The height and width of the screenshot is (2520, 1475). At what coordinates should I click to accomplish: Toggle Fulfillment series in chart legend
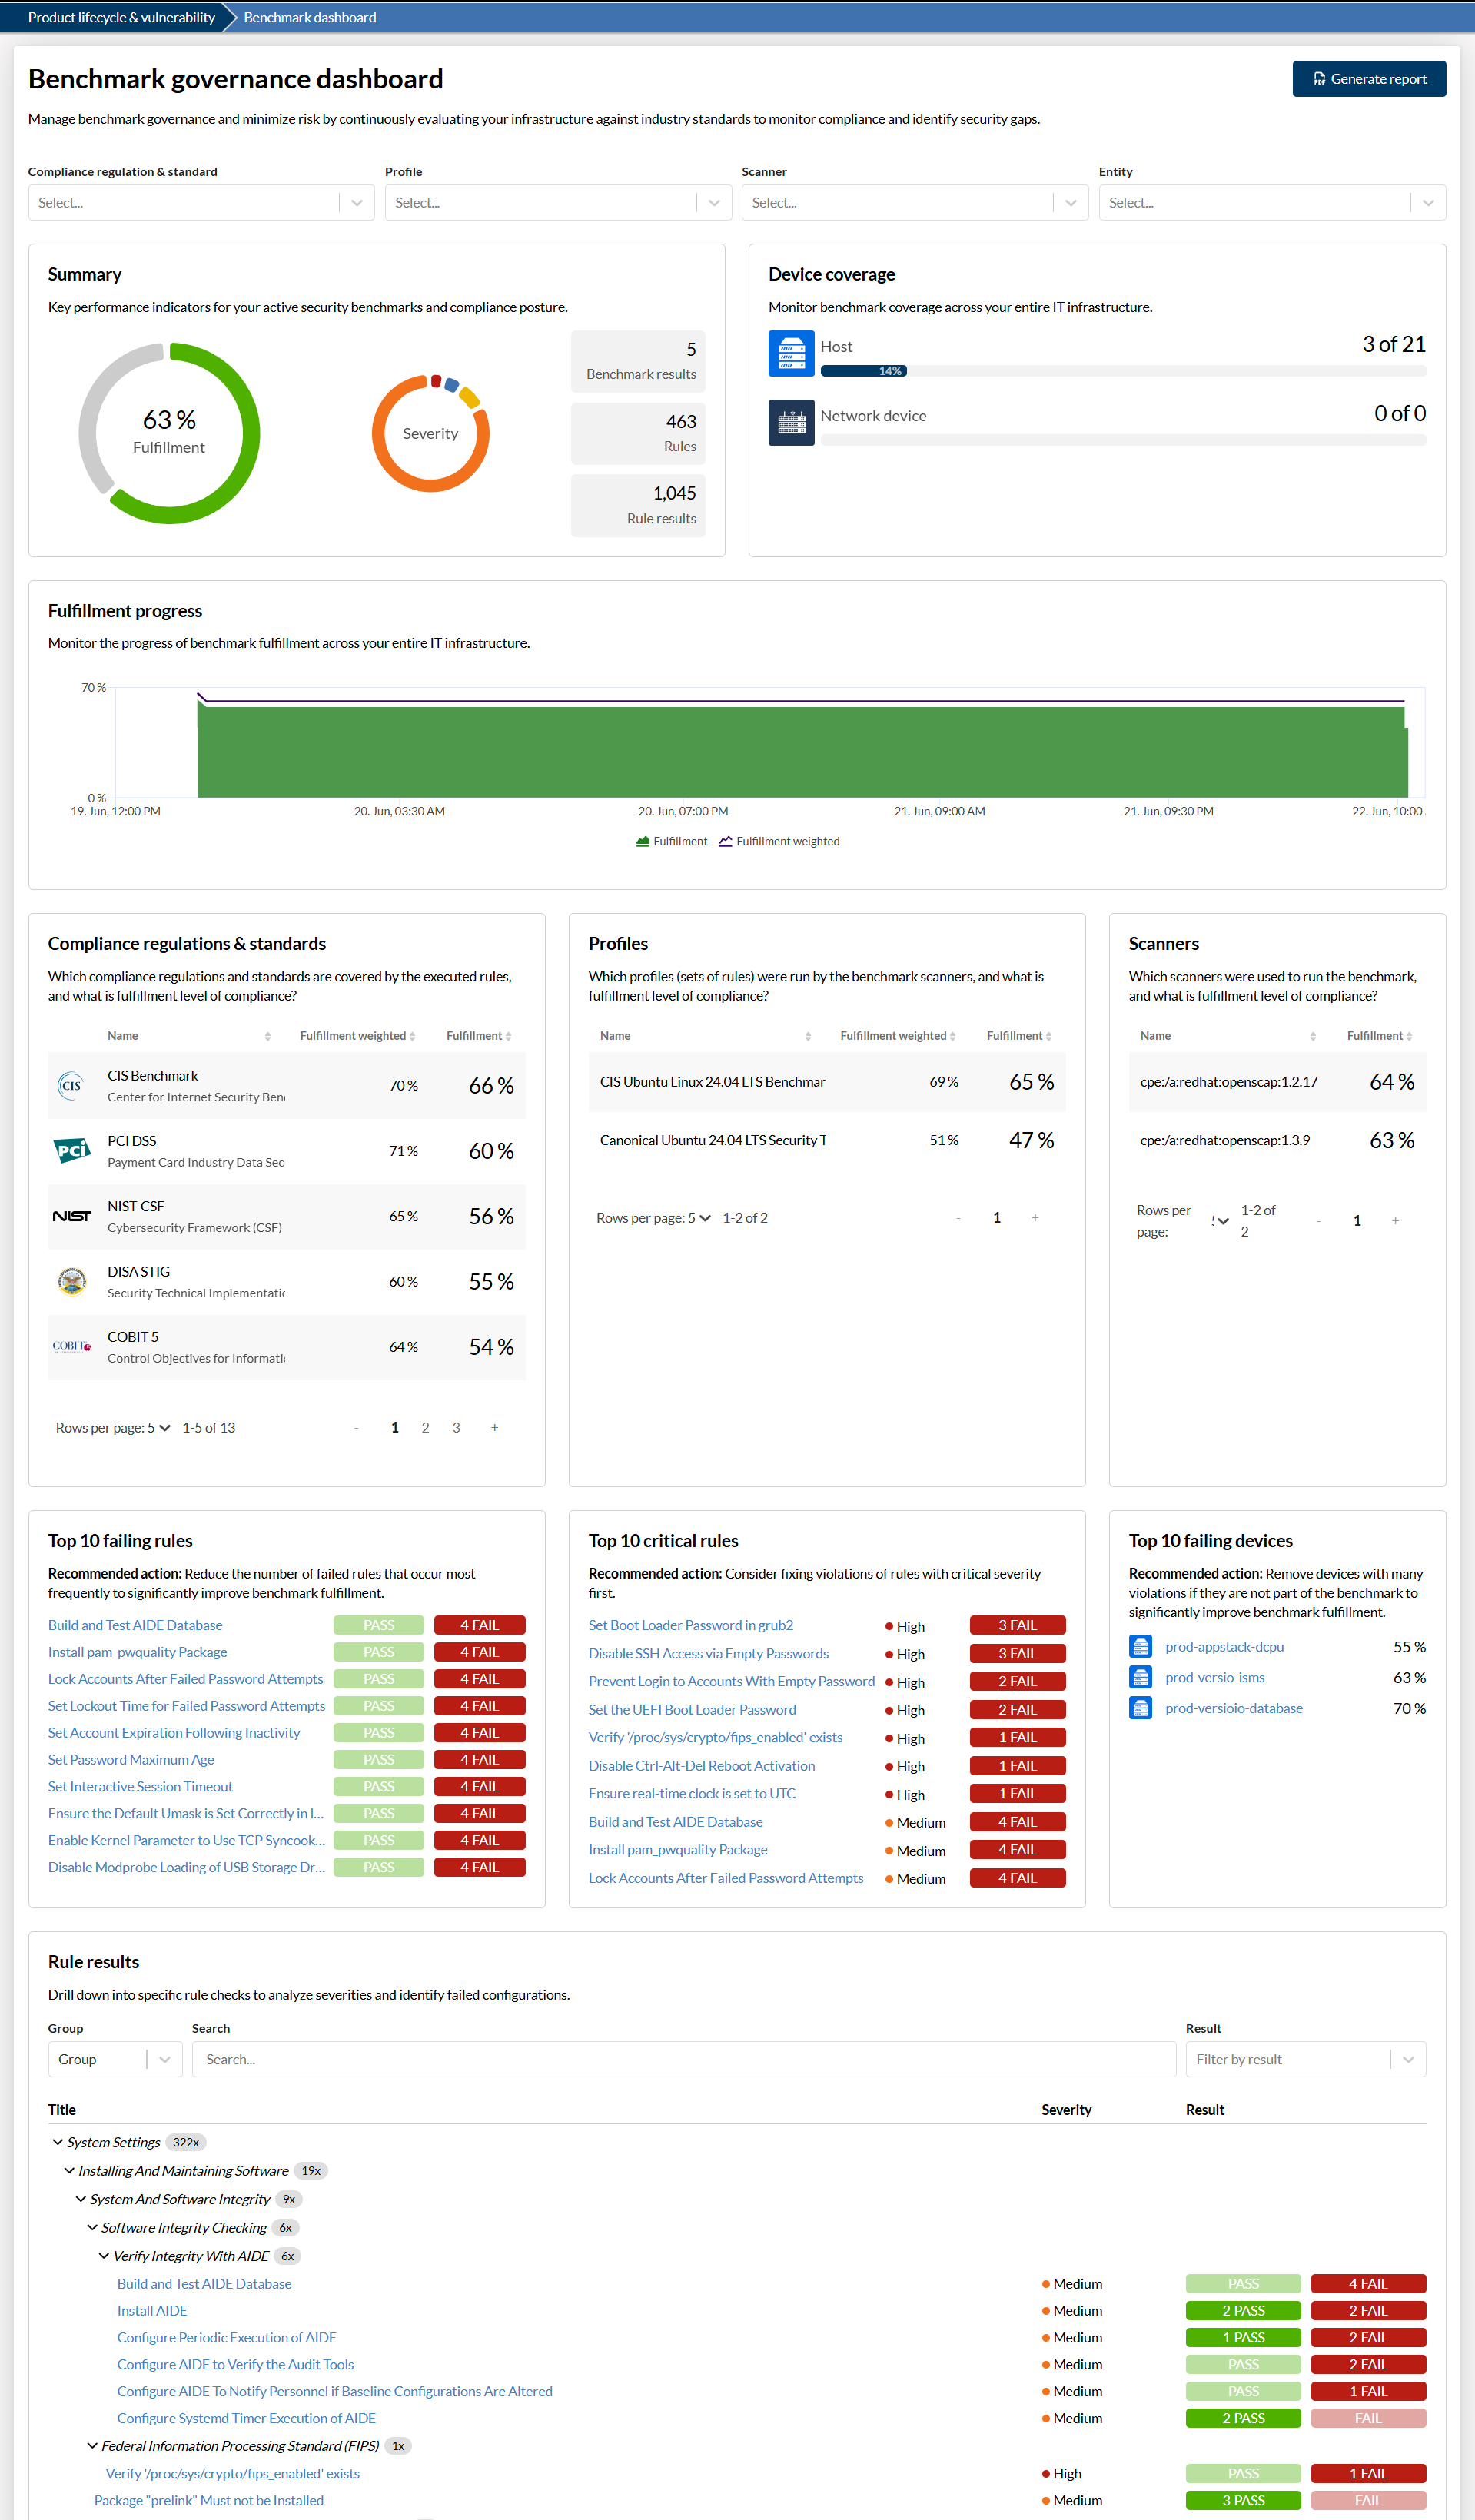point(671,841)
